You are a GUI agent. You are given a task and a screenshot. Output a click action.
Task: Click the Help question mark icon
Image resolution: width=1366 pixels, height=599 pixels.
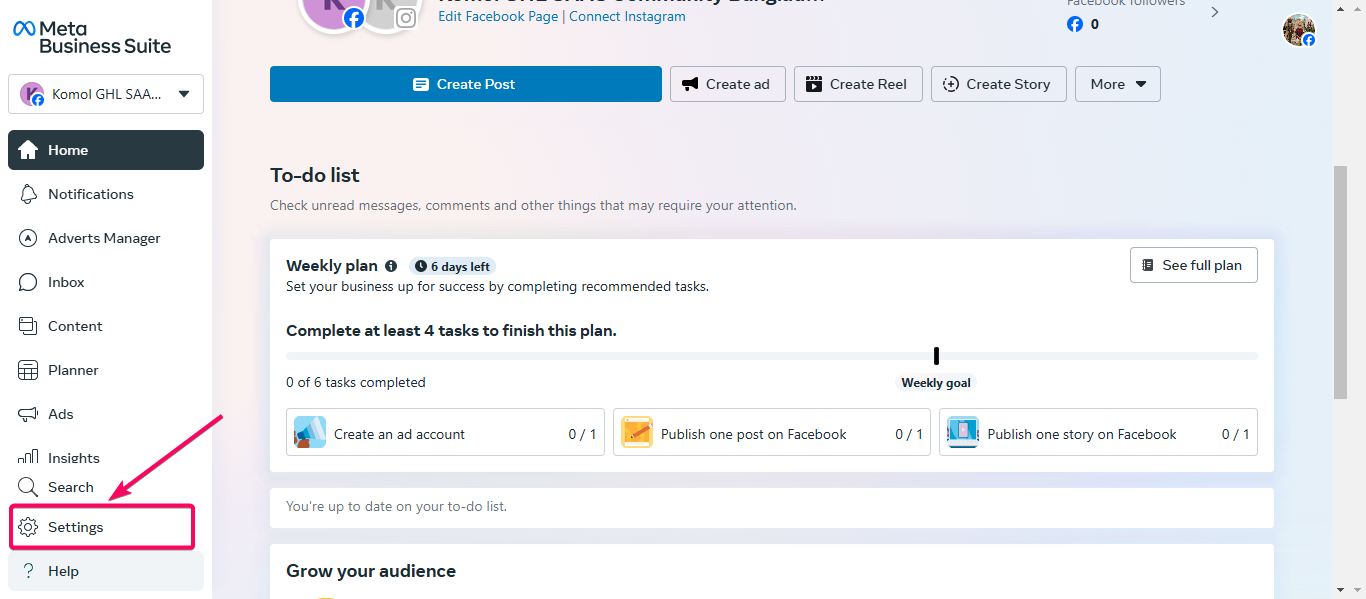click(x=28, y=571)
